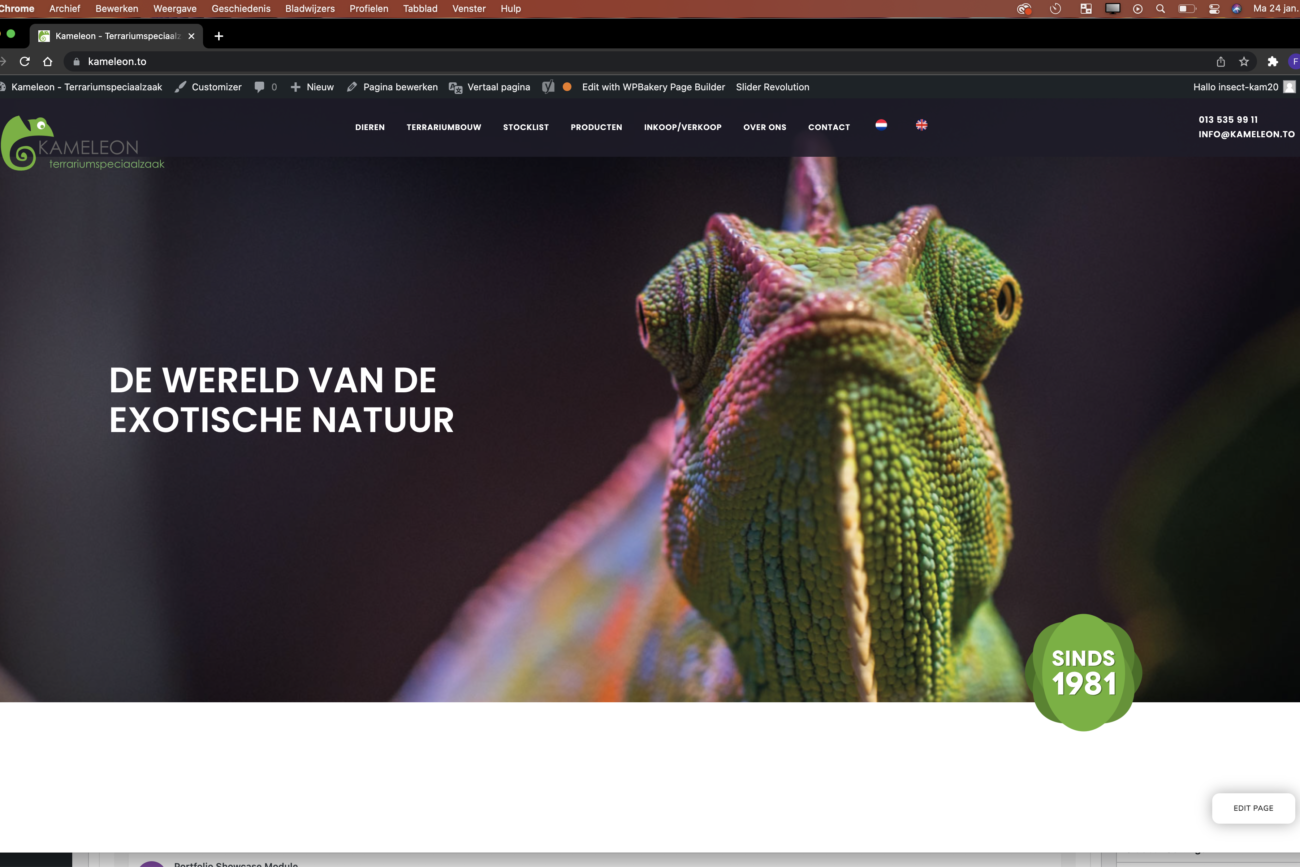Open macOS Control Center toggle icon
1300x867 pixels.
1214,9
